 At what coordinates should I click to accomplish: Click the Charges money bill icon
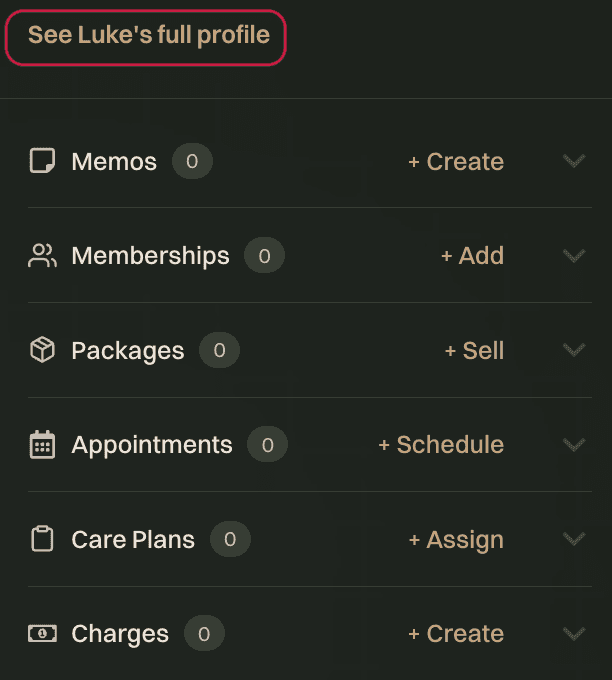coord(42,634)
